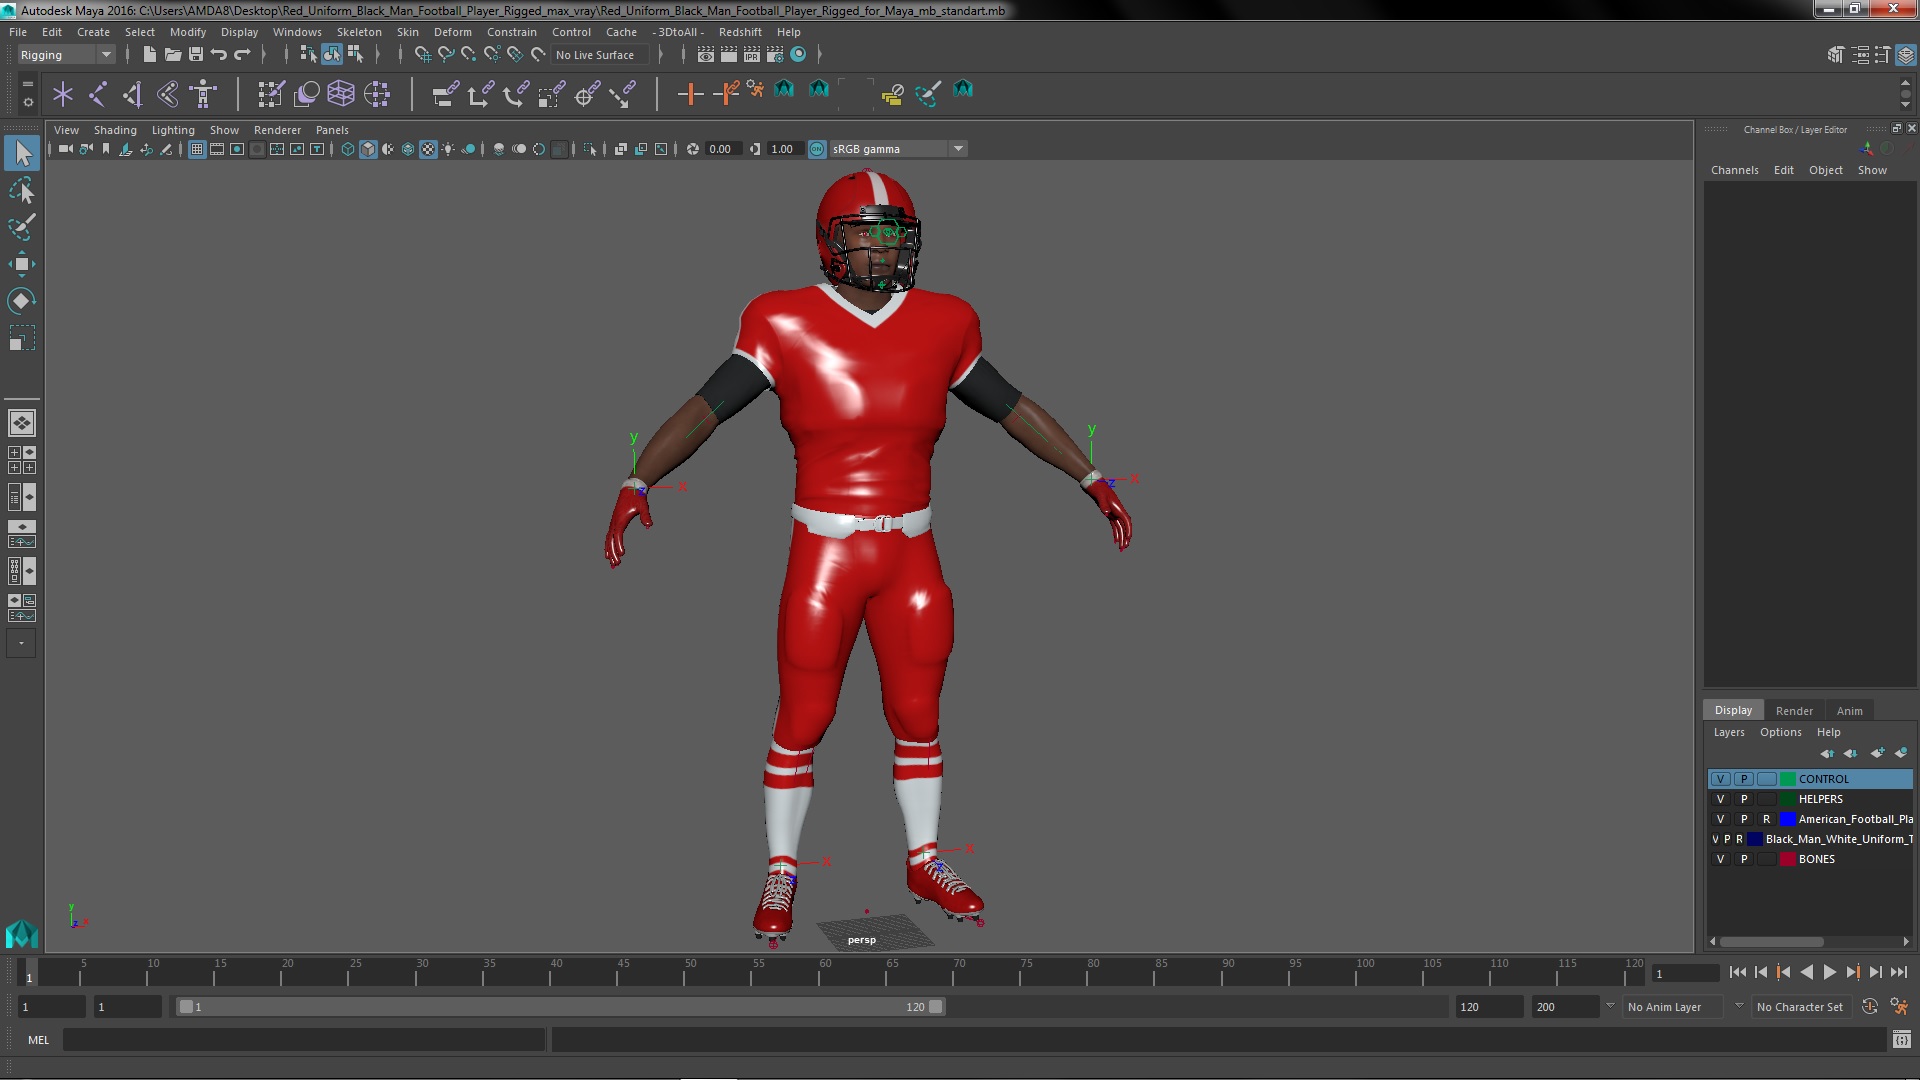Save the scene with the floppy icon
This screenshot has width=1920, height=1080.
click(x=196, y=55)
